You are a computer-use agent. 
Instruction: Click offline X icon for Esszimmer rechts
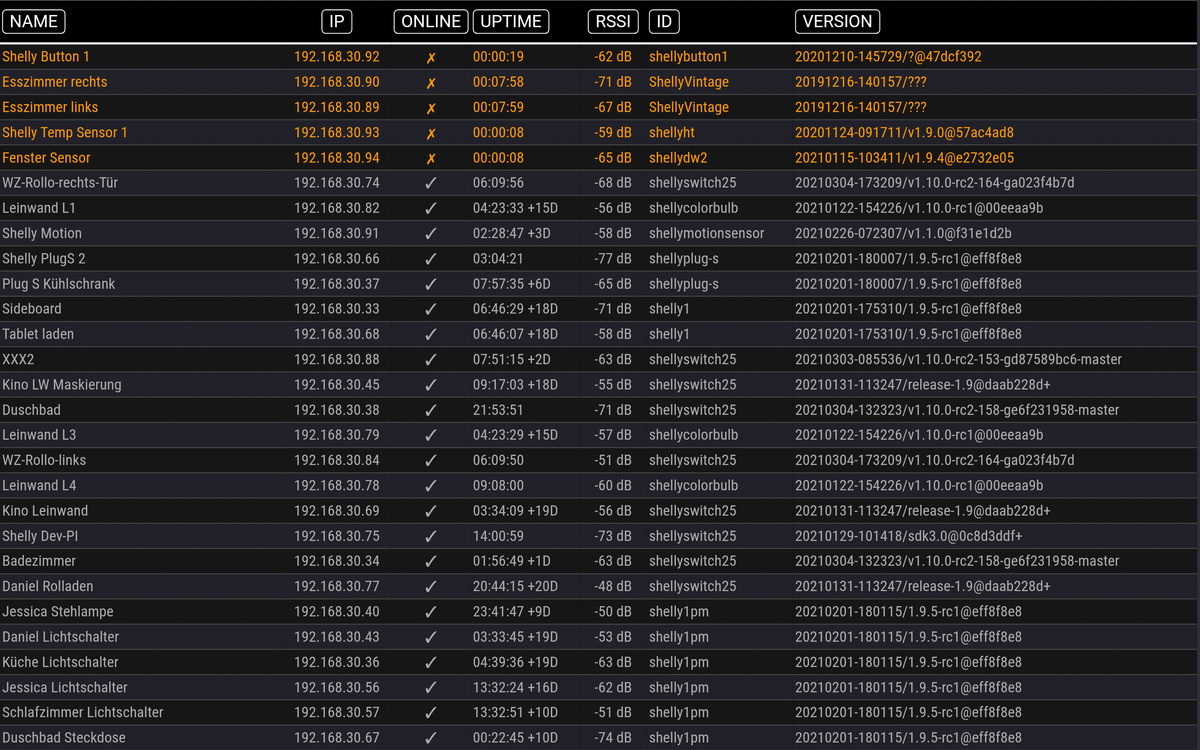[431, 82]
